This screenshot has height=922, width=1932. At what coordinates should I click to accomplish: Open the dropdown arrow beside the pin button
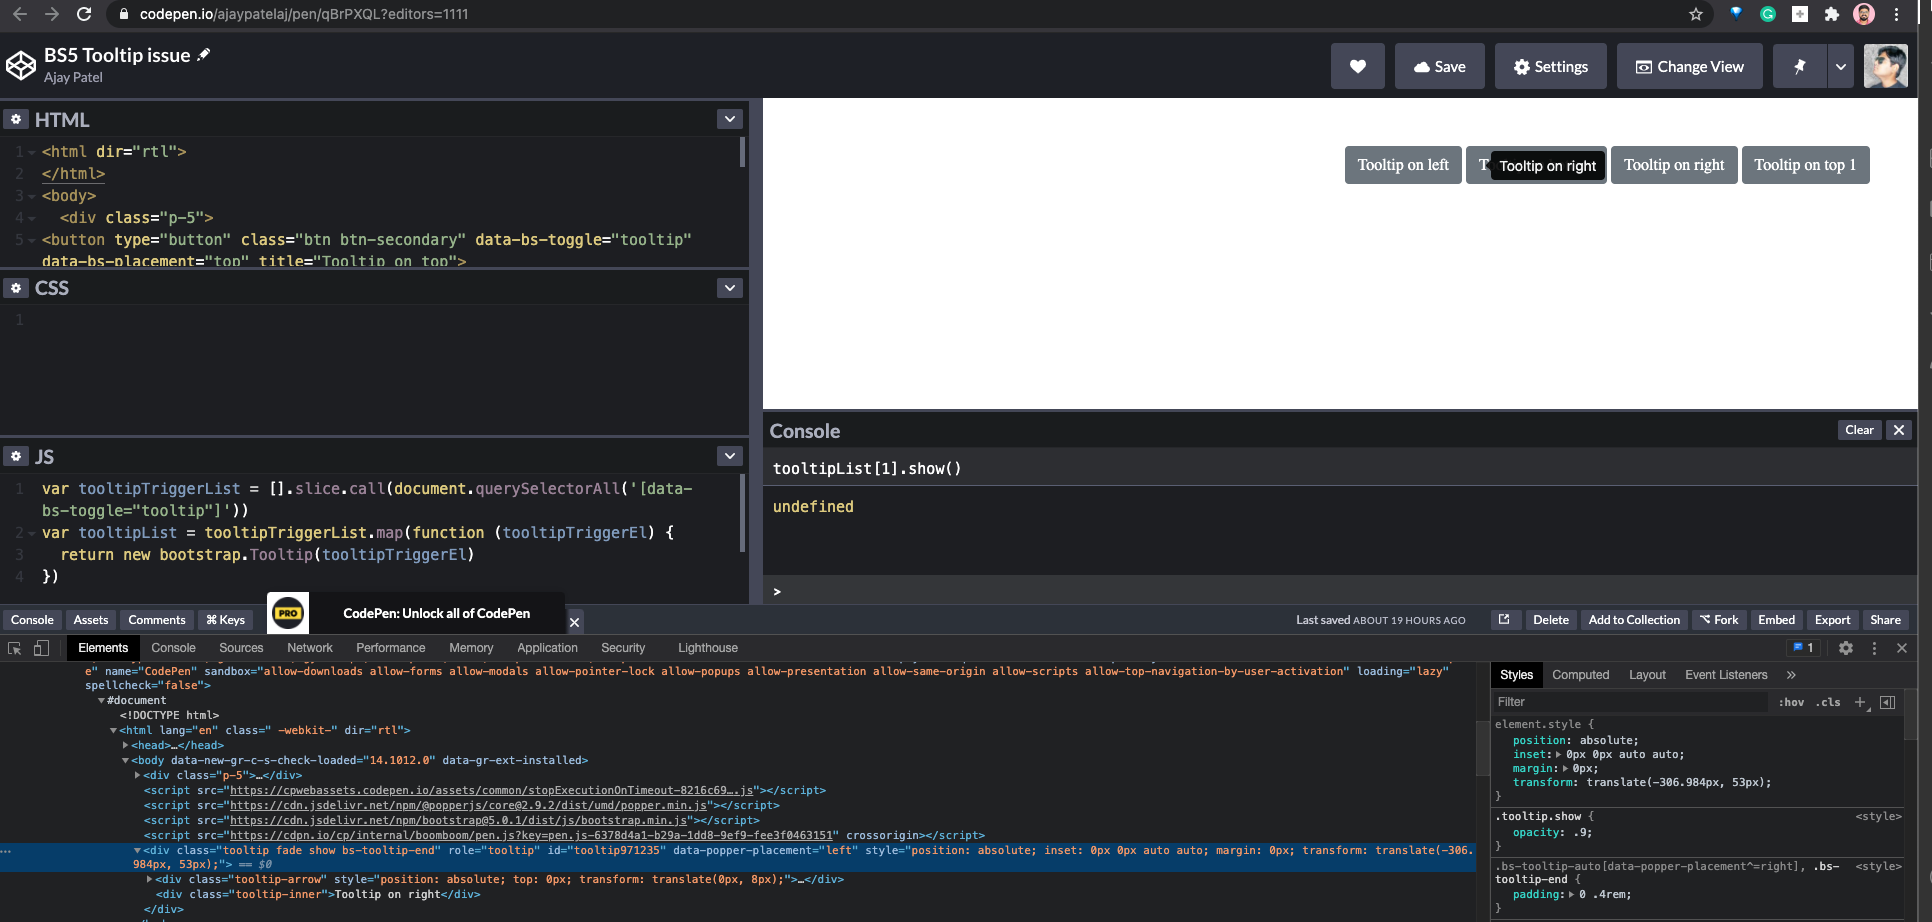coord(1841,66)
